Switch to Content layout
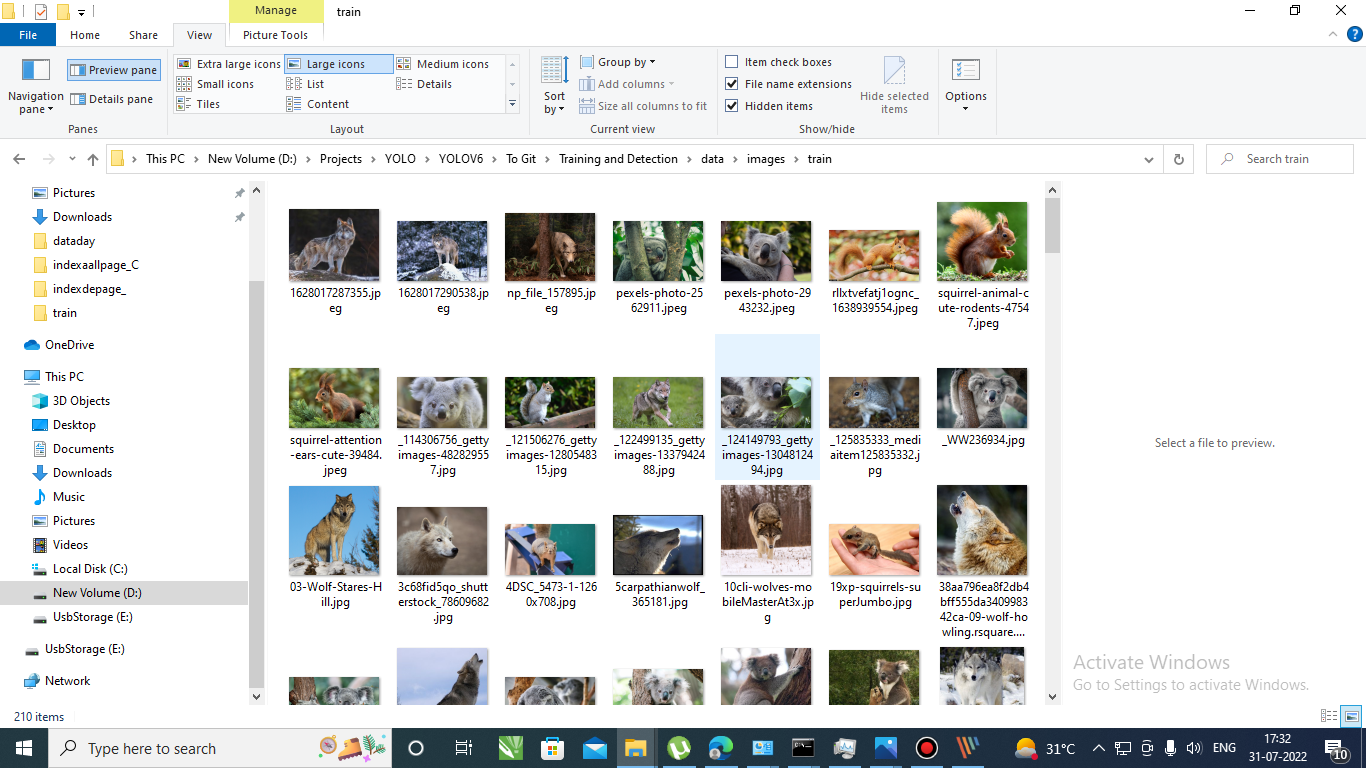The image size is (1366, 768). coord(318,104)
